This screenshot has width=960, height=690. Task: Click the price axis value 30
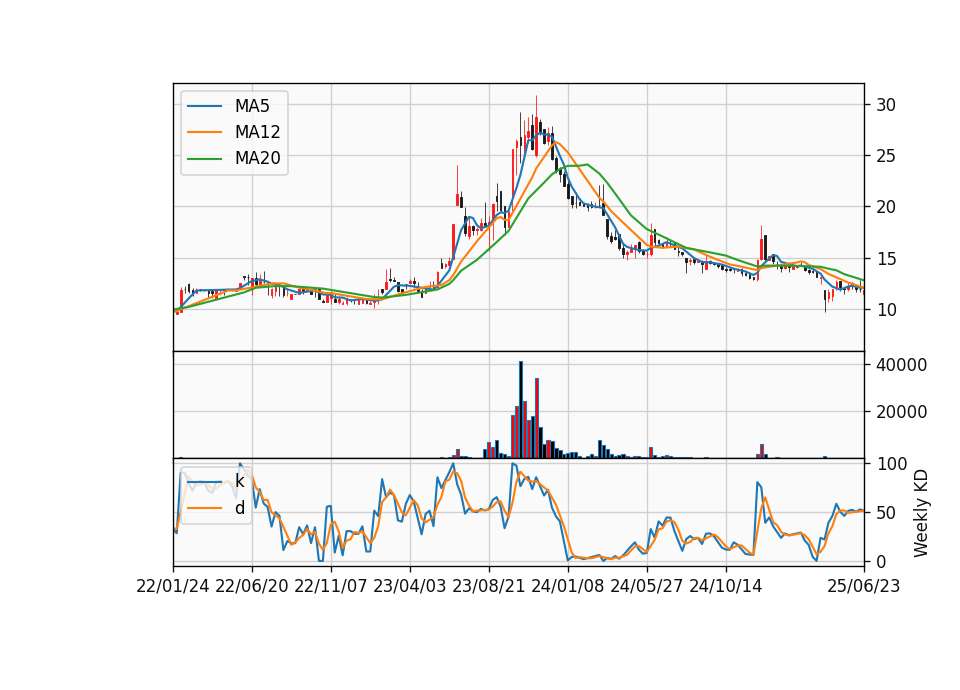[886, 105]
